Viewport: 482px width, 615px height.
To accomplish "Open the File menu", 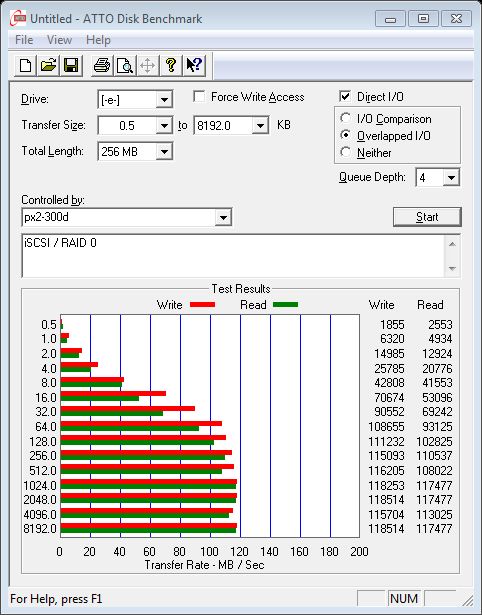I will click(24, 40).
